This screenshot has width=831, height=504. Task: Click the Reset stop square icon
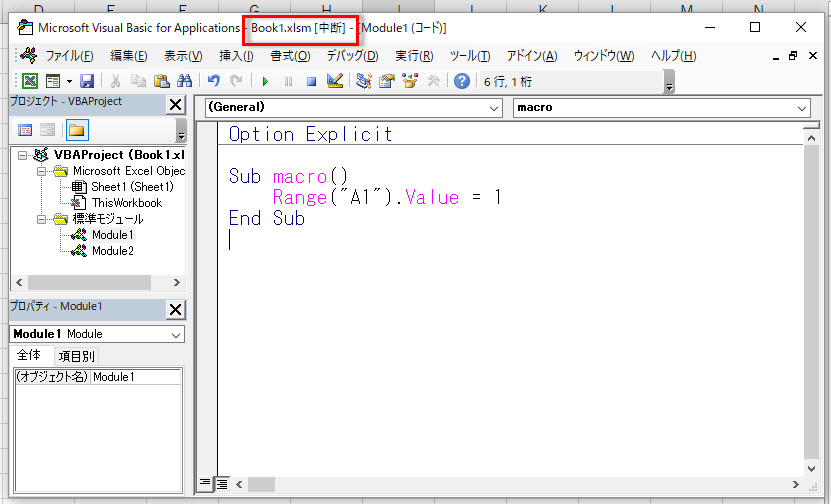click(x=312, y=82)
